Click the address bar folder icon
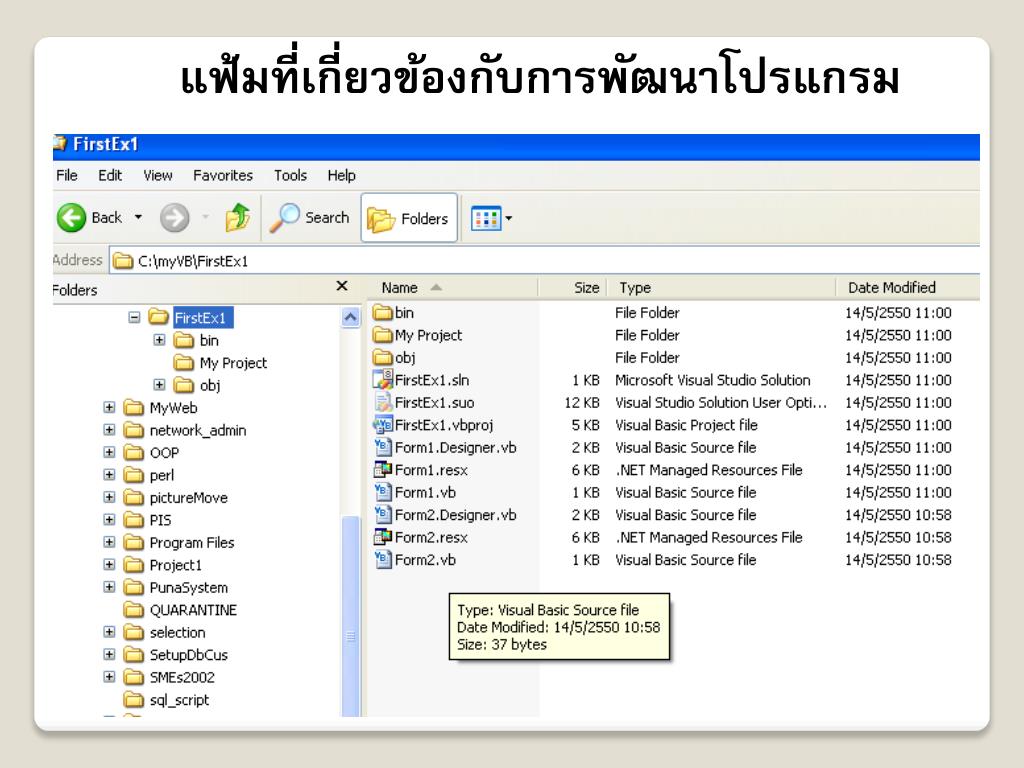The width and height of the screenshot is (1024, 768). click(x=123, y=261)
